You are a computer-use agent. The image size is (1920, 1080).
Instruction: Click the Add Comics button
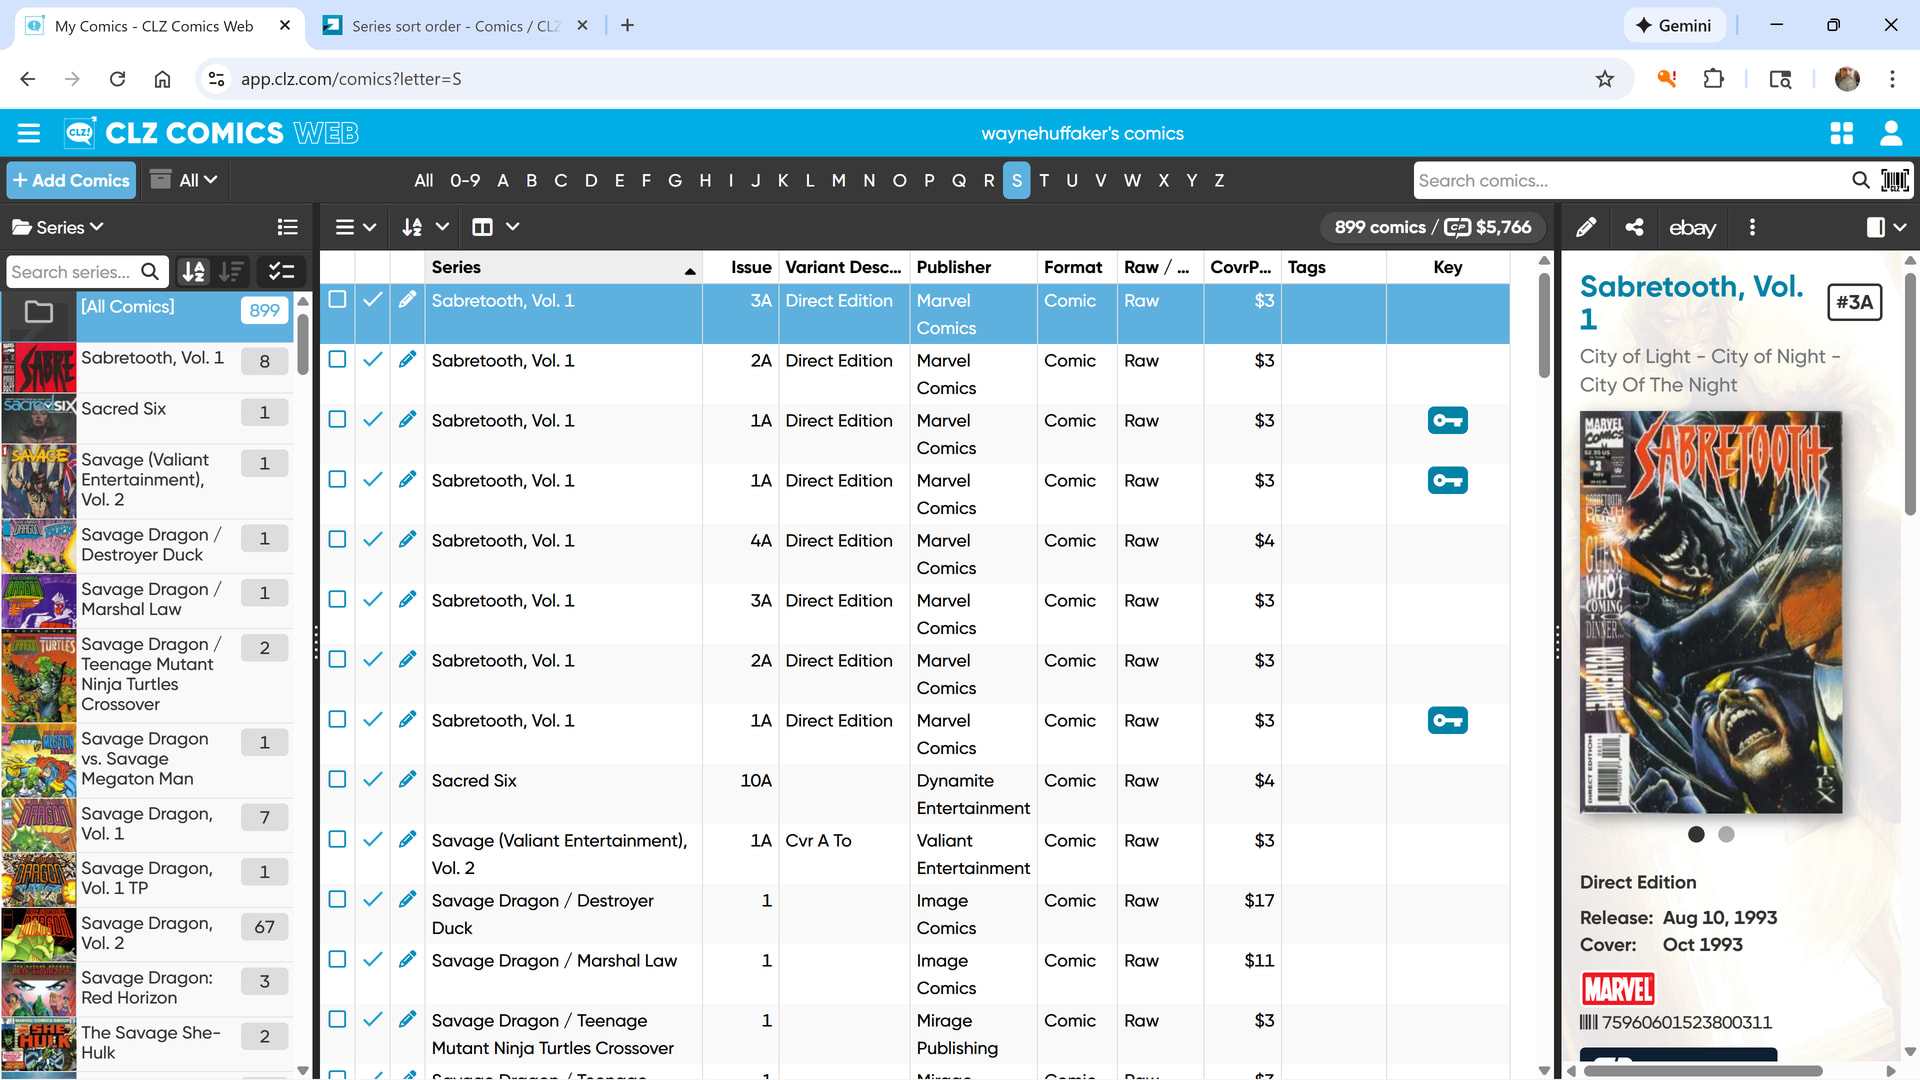pos(71,180)
